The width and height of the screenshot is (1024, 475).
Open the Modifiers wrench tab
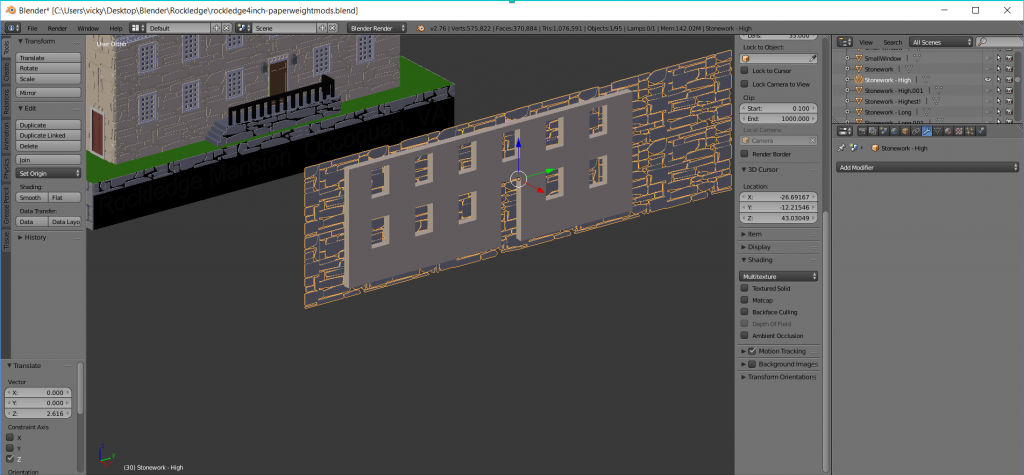point(927,131)
